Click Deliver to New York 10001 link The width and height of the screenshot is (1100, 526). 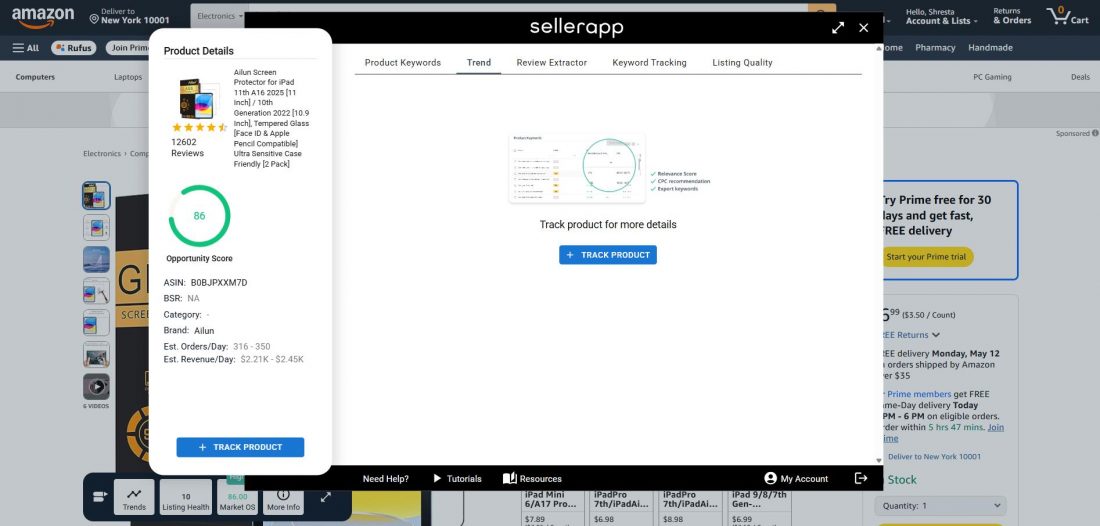(x=934, y=457)
